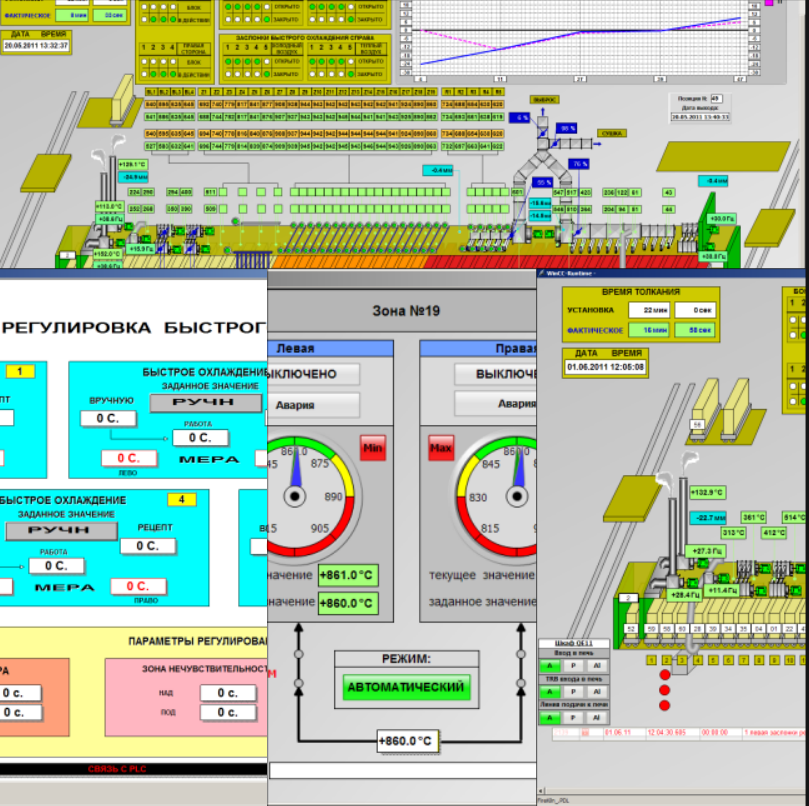
Task: Click the blue 98 % damper label
Action: [x=566, y=128]
